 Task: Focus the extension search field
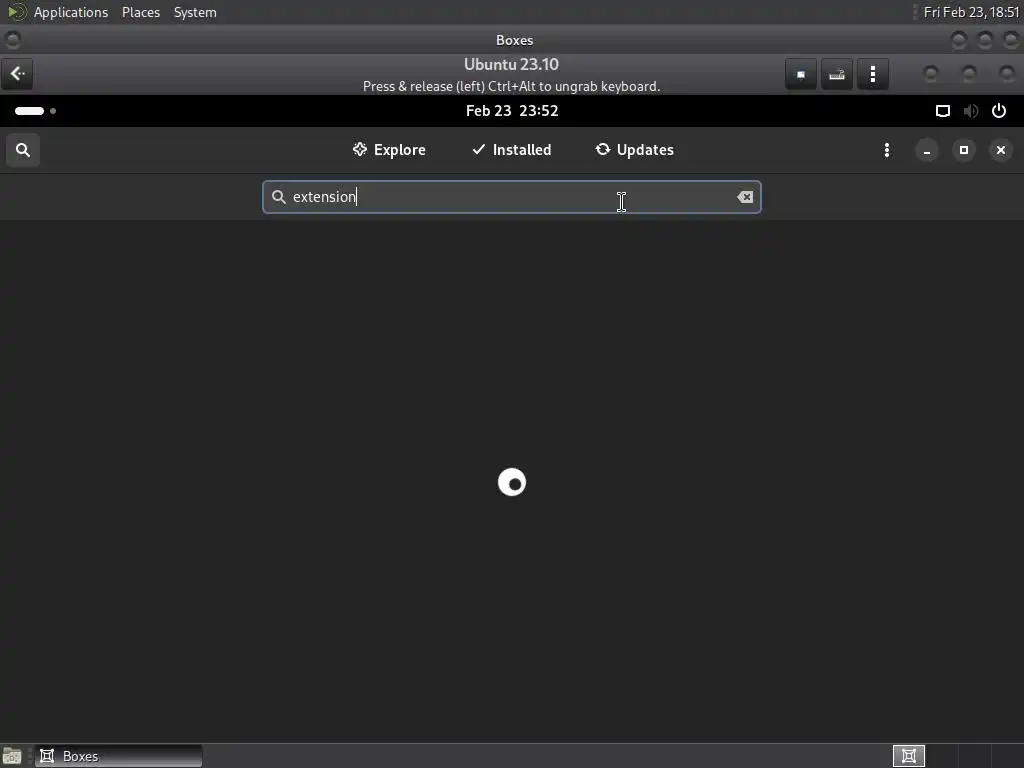pyautogui.click(x=511, y=197)
